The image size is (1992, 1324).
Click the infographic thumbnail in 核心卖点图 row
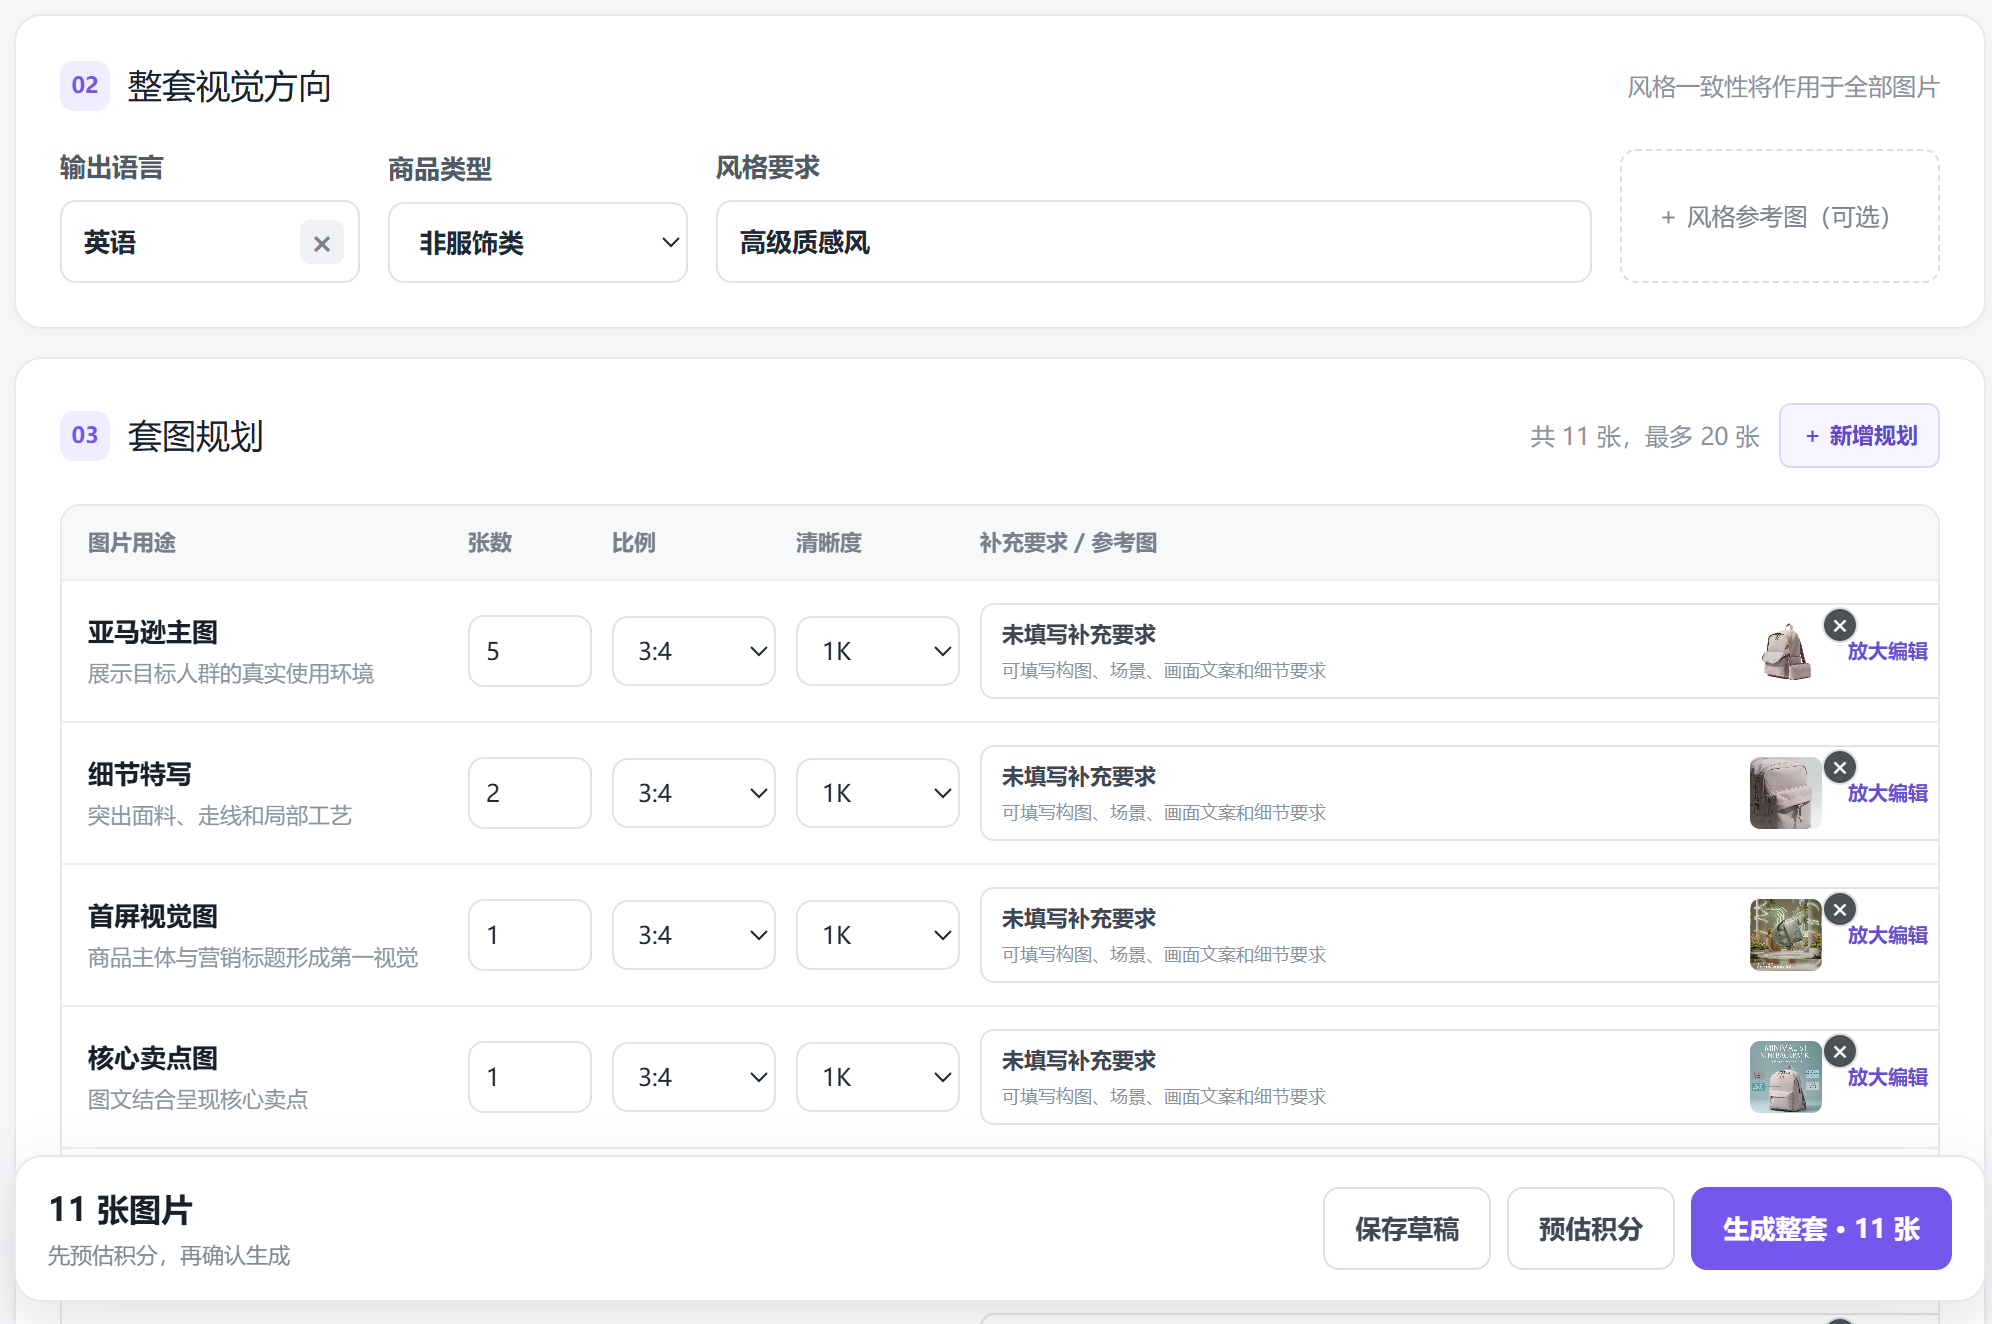pos(1786,1077)
